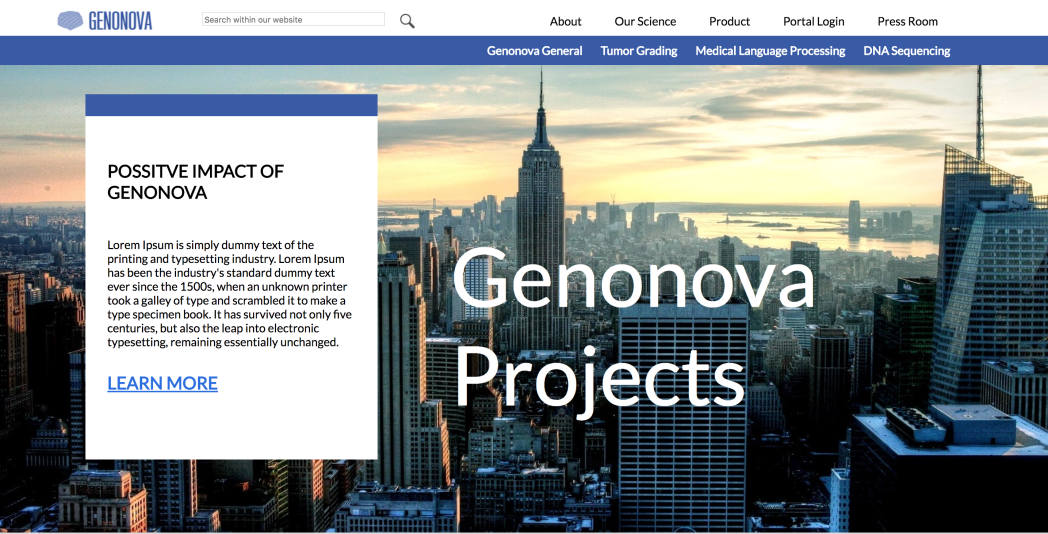Viewport: 1048px width, 534px height.
Task: Click the large 'Projects' word in hero banner
Action: [x=600, y=378]
